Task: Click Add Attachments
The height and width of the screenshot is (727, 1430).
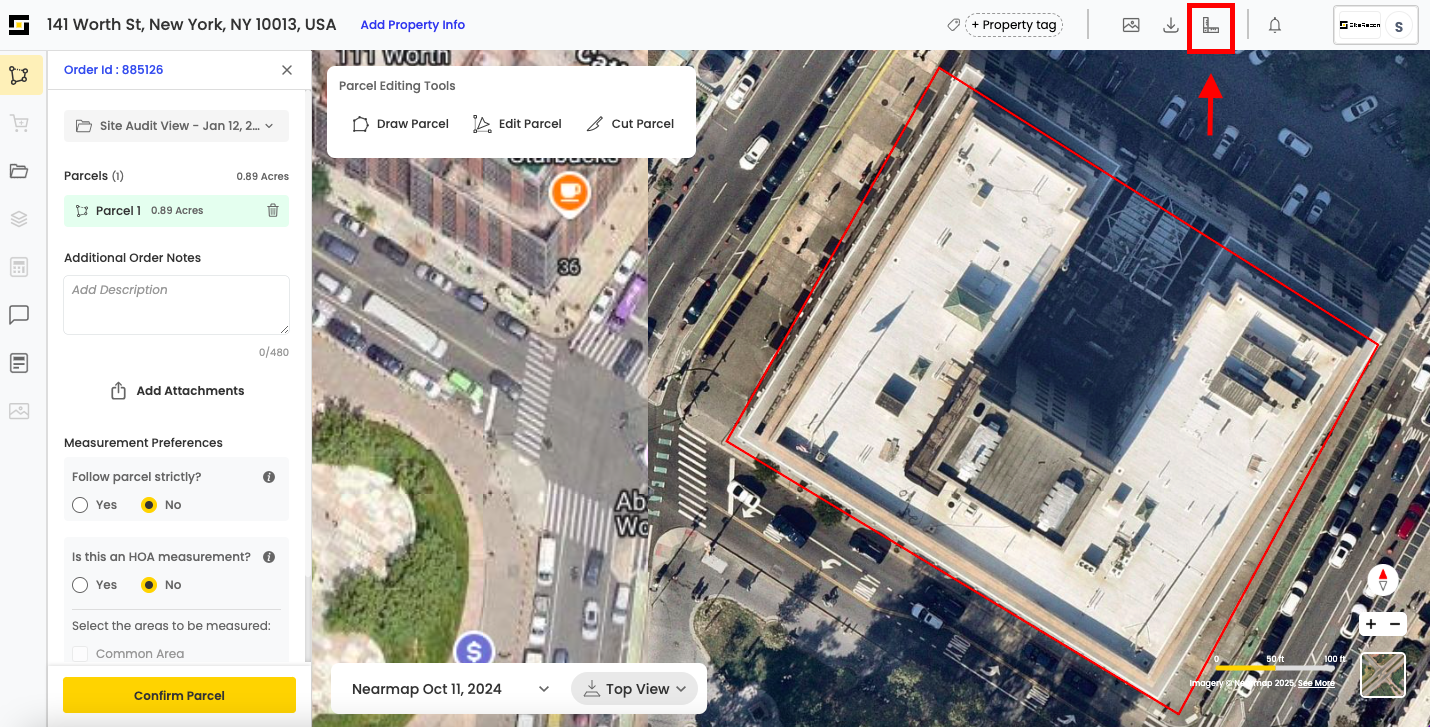Action: (x=177, y=391)
